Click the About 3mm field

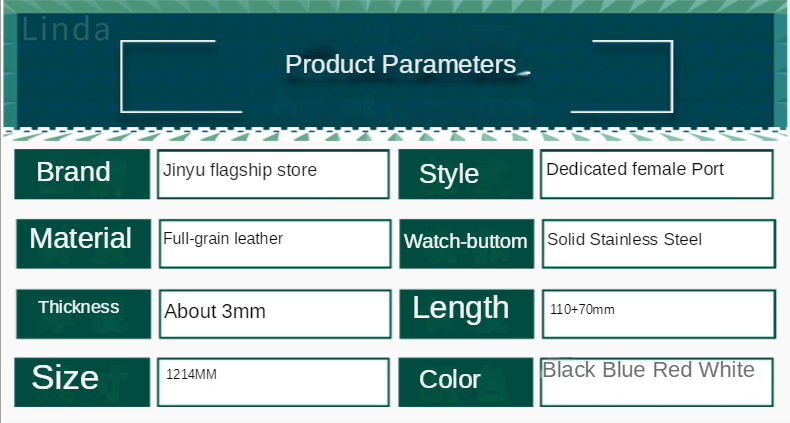[273, 313]
